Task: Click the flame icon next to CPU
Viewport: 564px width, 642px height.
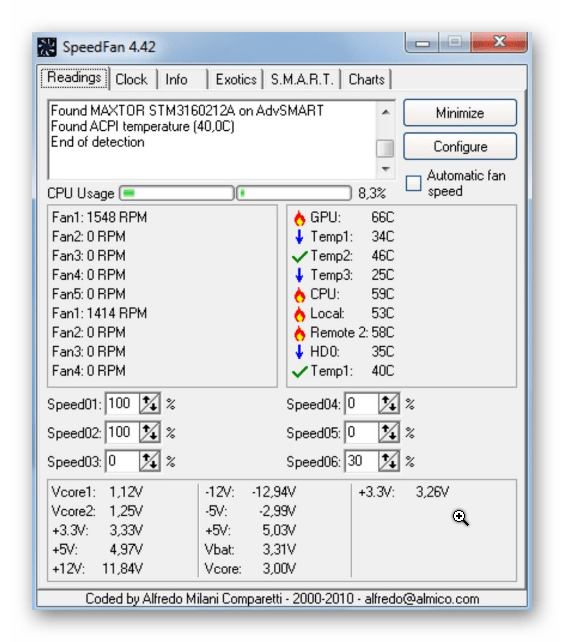Action: tap(299, 294)
